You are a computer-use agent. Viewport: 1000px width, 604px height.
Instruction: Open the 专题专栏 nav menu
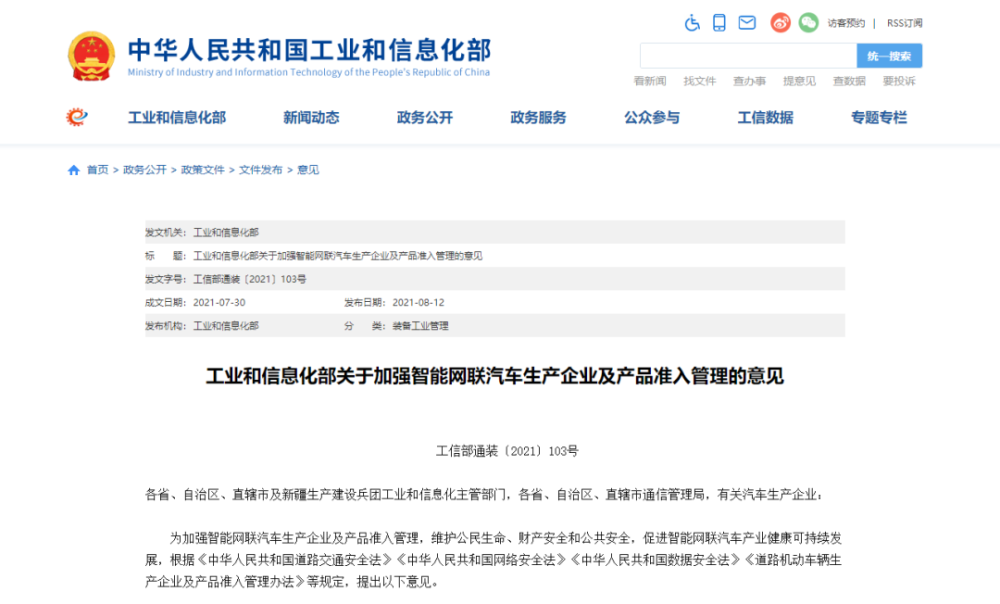click(x=879, y=117)
